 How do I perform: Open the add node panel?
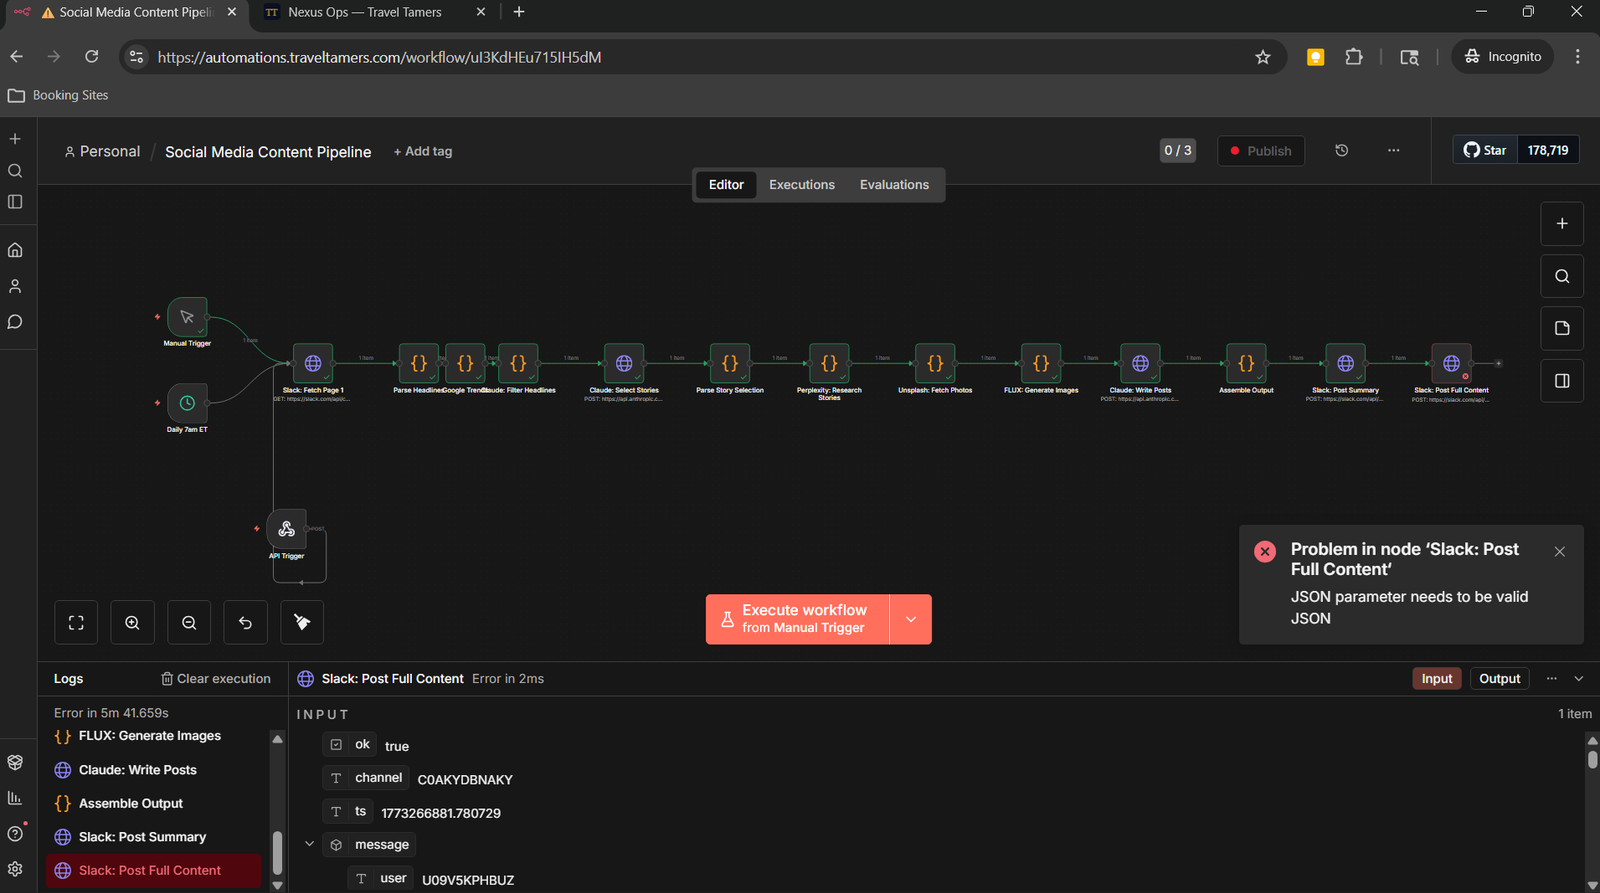(1562, 224)
